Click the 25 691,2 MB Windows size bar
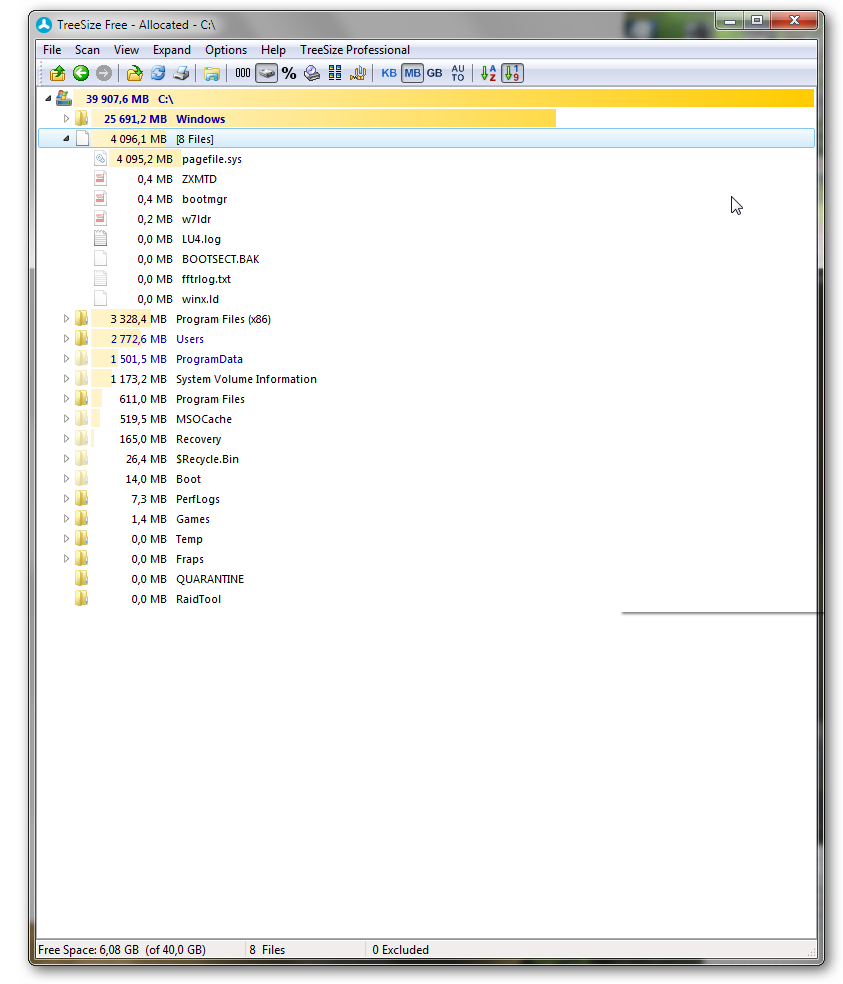 323,119
